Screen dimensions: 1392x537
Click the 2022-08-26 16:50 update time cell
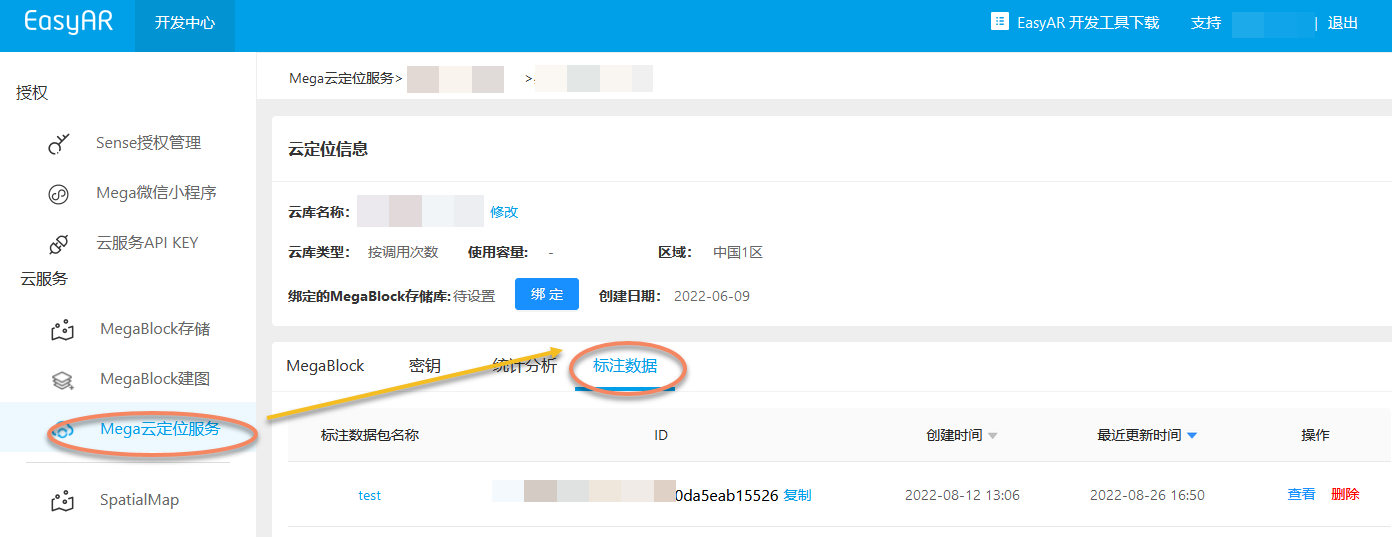pyautogui.click(x=1147, y=495)
